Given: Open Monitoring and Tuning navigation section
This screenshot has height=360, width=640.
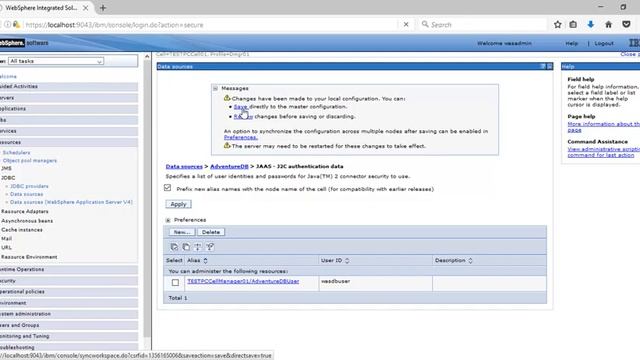Looking at the screenshot, I should coord(69,336).
